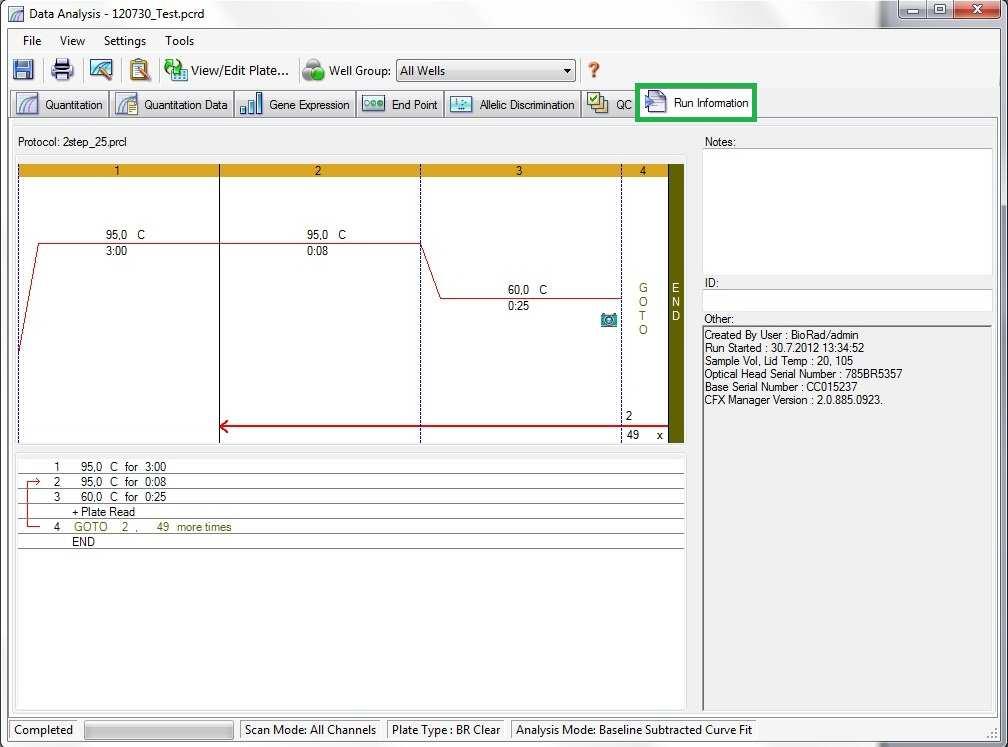Open the Settings menu
Viewport: 1008px width, 747px height.
click(x=125, y=40)
